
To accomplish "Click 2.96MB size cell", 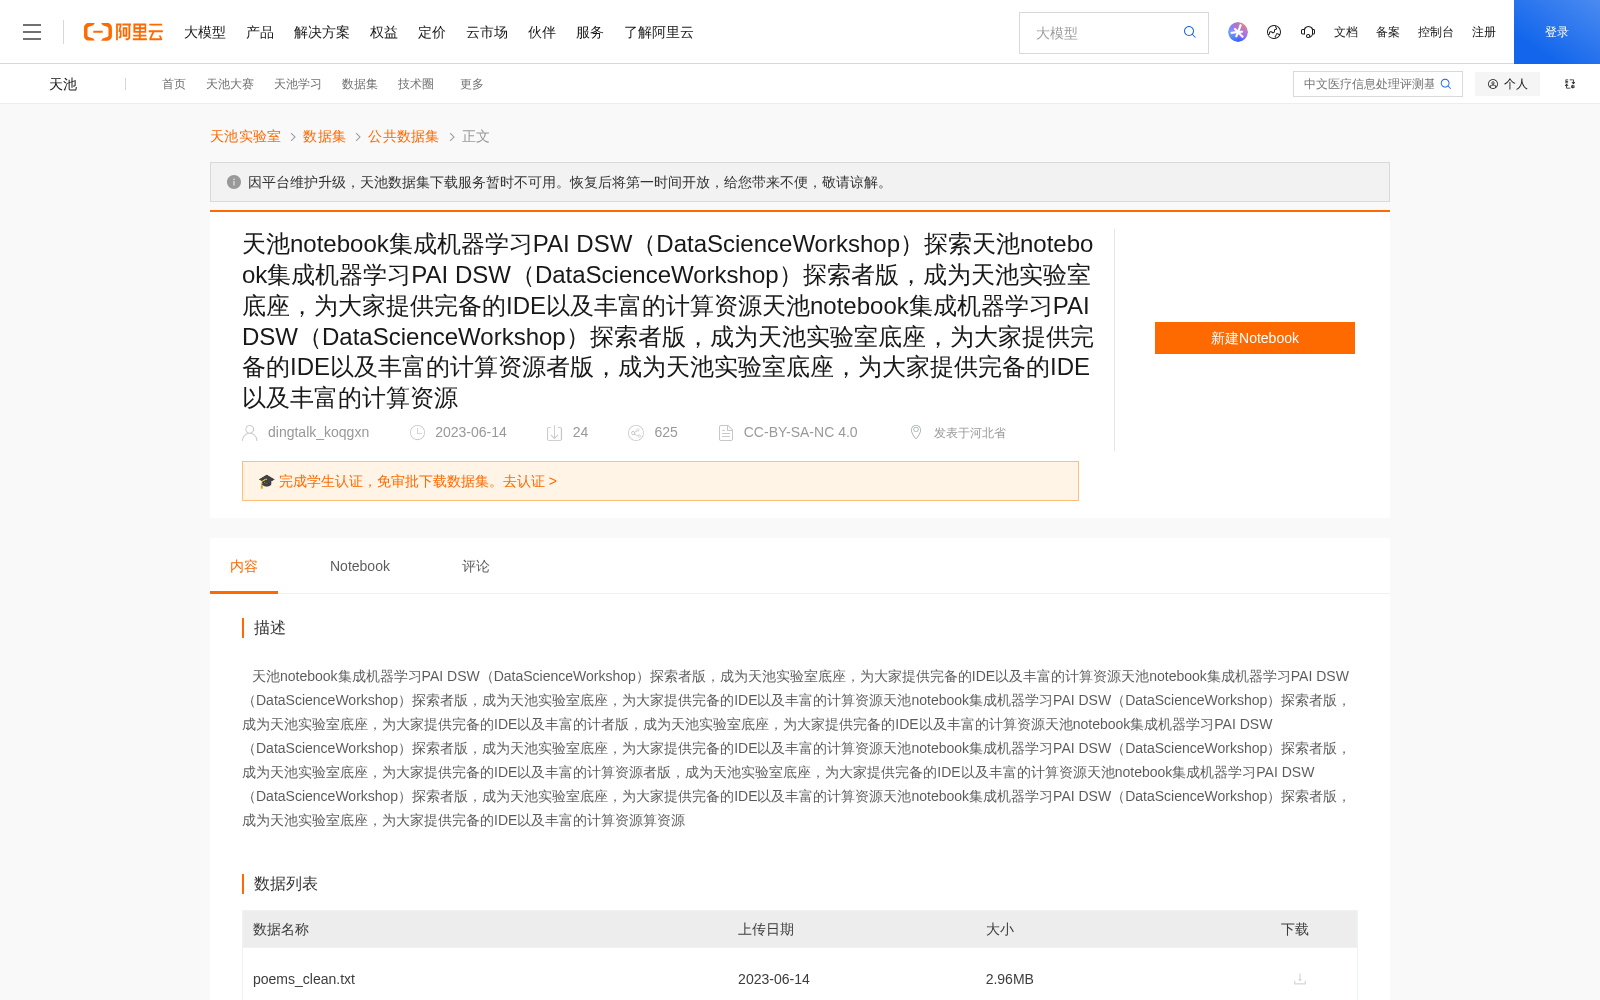I will click(1010, 979).
